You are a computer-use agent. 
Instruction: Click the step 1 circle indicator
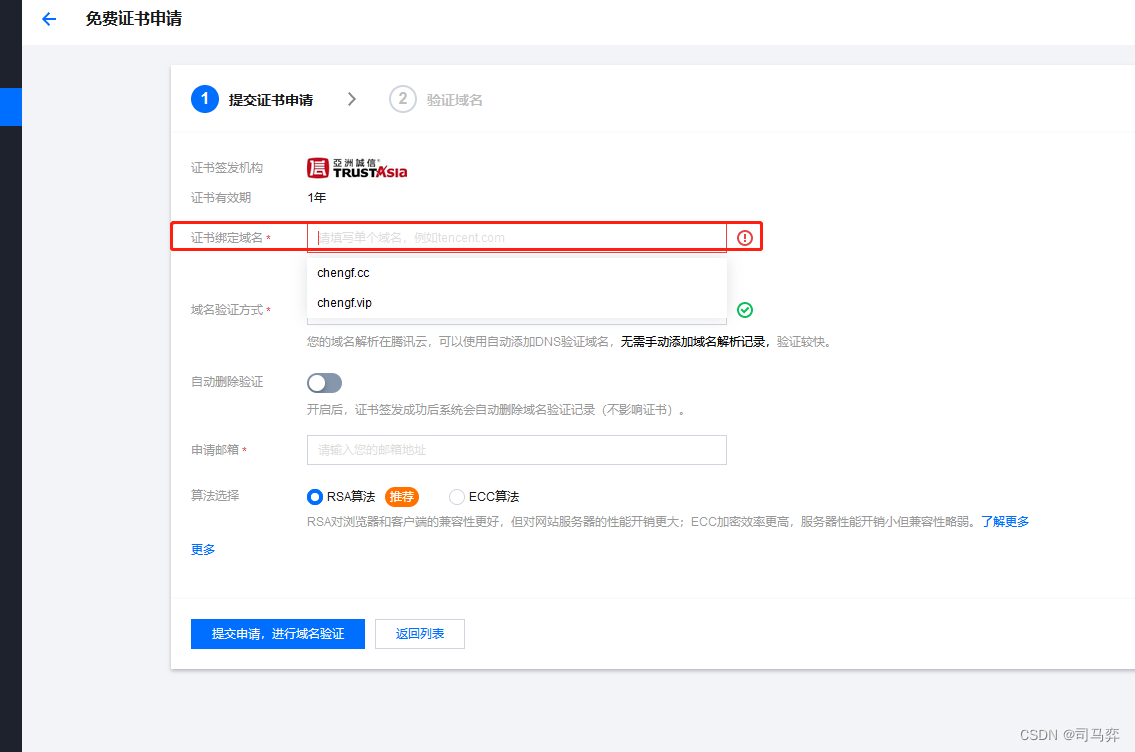205,99
